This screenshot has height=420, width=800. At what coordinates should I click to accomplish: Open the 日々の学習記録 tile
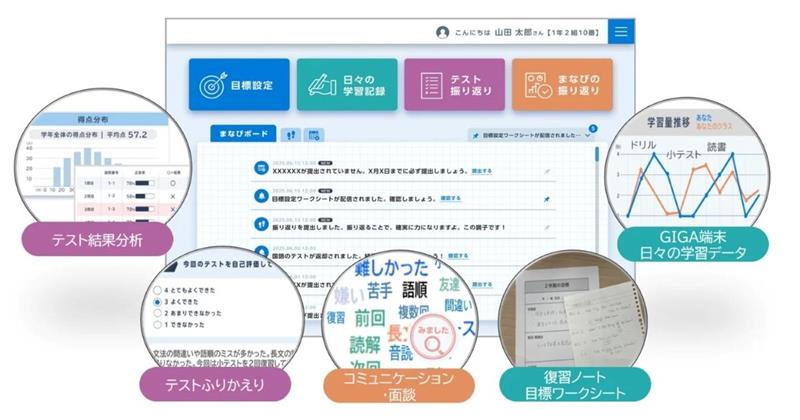pos(346,84)
